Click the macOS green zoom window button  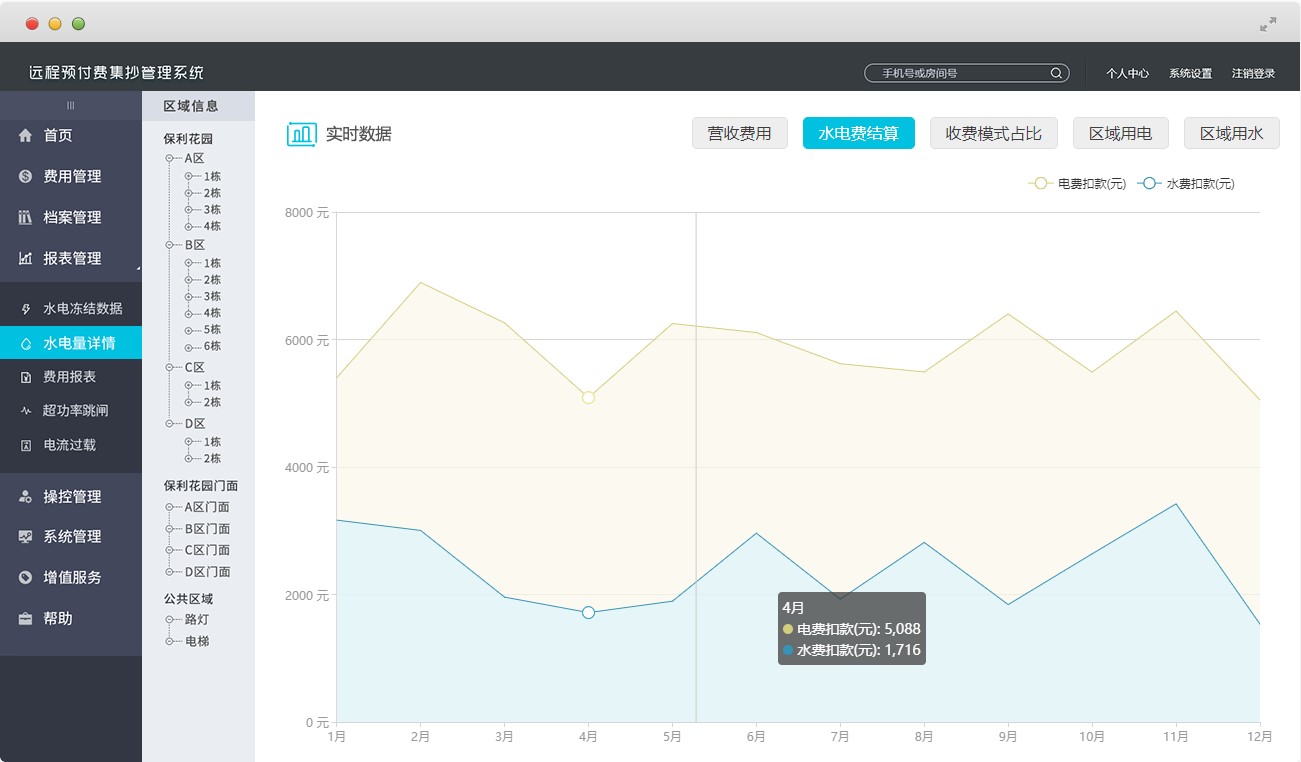[x=78, y=24]
